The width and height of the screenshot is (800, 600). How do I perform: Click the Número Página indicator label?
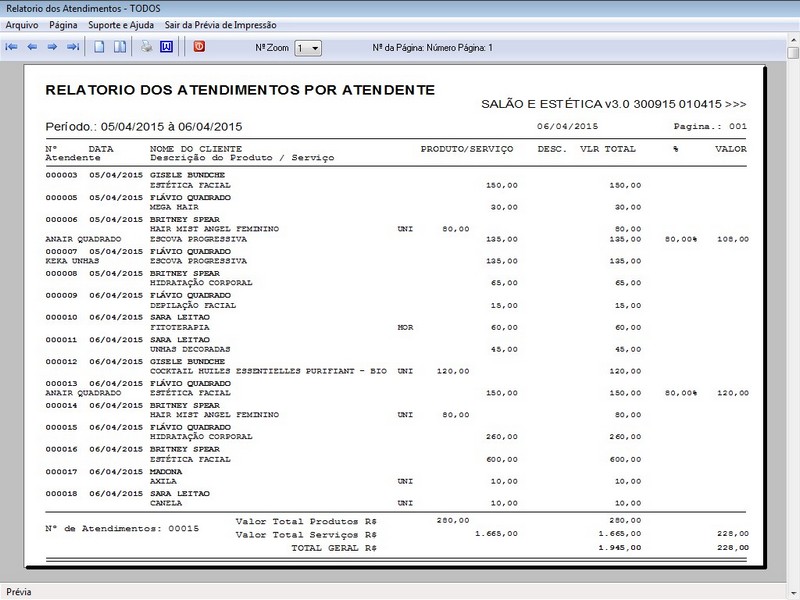pyautogui.click(x=432, y=48)
